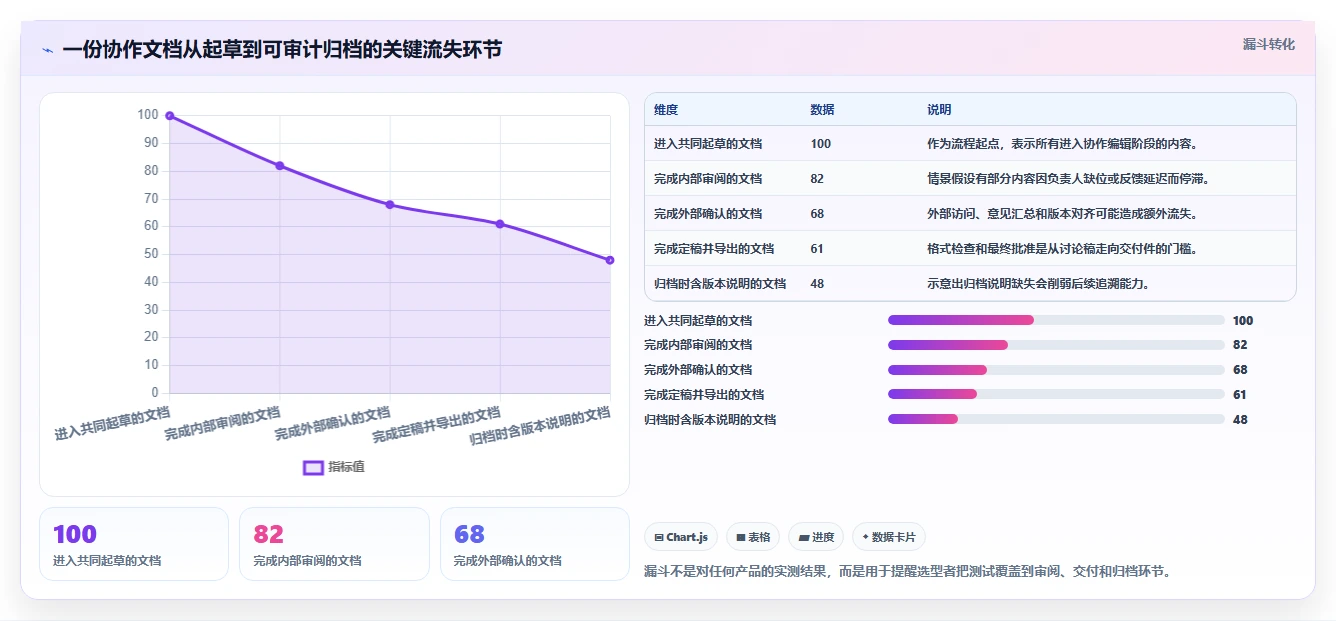Screen dimensions: 1336x621
Task: Click description 作为流程起点，表示所有进入协作编辑阶段的内容。
Action: (1062, 144)
